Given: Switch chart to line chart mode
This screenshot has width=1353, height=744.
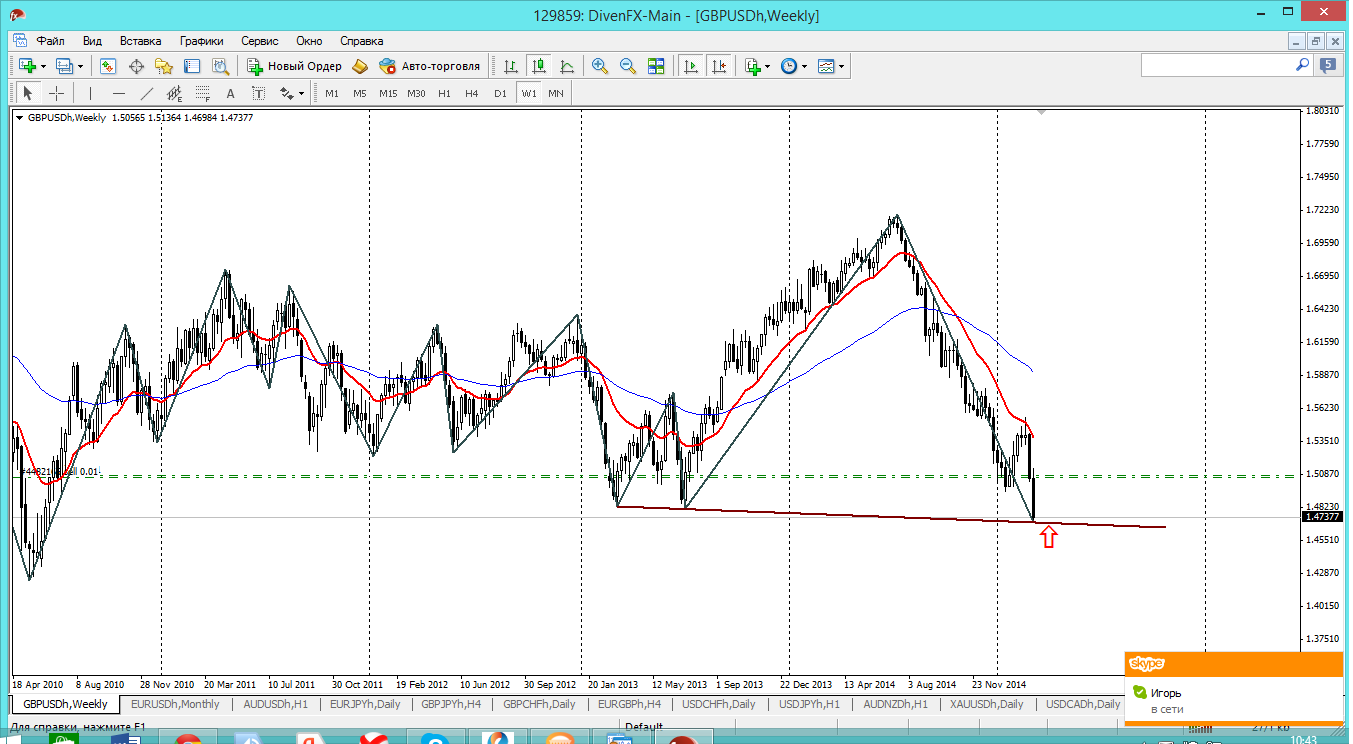Looking at the screenshot, I should pos(567,66).
